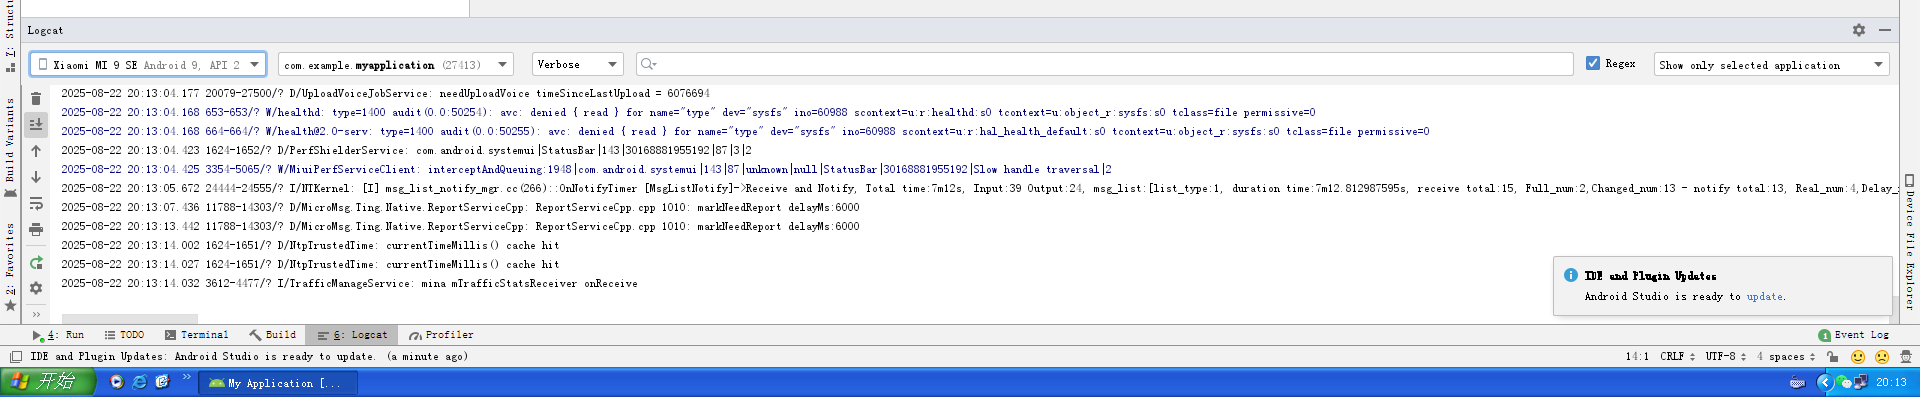Select the MiuiPerfServiceClient log line

(x=586, y=169)
